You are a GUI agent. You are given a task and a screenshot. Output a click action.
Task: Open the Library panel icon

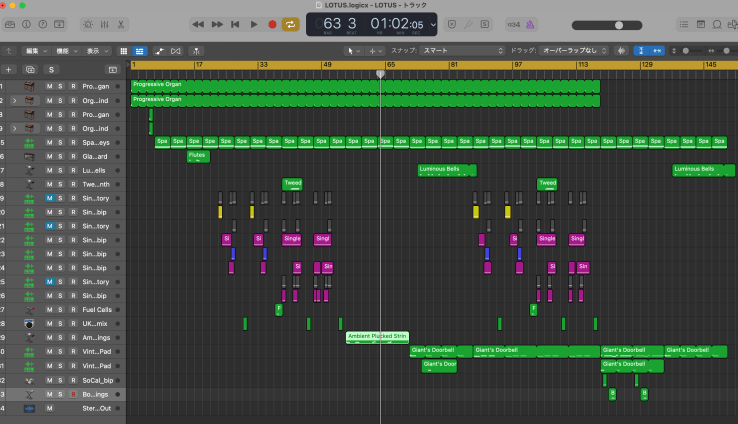[x=9, y=24]
